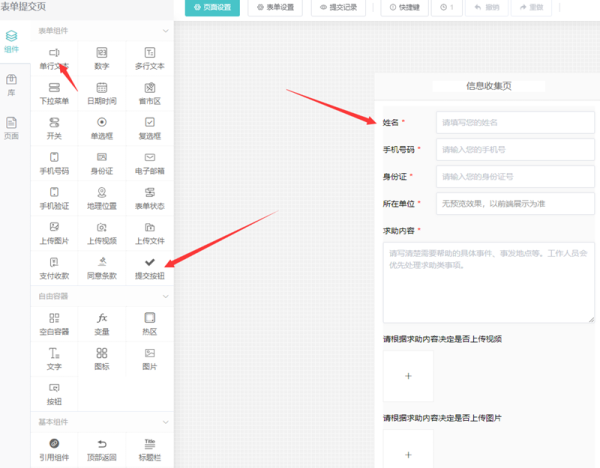The image size is (600, 468).
Task: Switch to the 组件 sidebar tab
Action: pyautogui.click(x=11, y=41)
